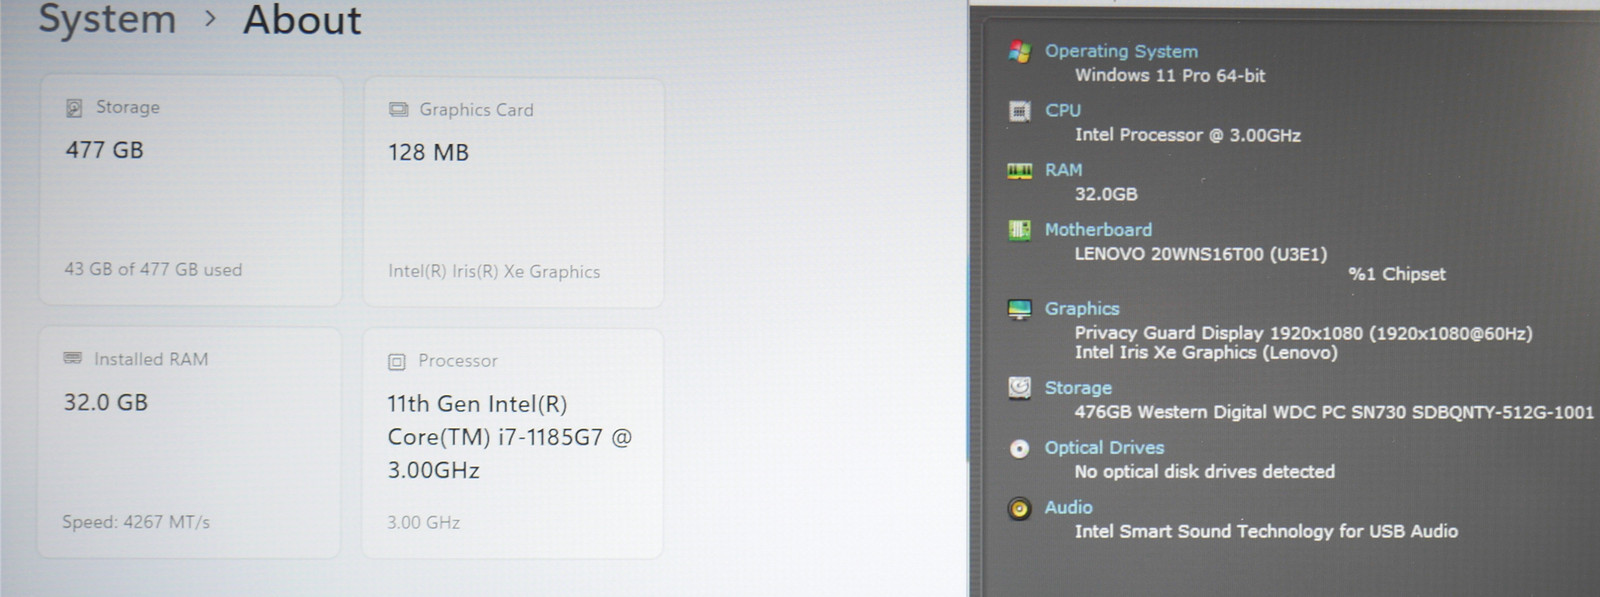This screenshot has width=1600, height=597.
Task: Open the RAM section link in Speccy
Action: click(1064, 170)
